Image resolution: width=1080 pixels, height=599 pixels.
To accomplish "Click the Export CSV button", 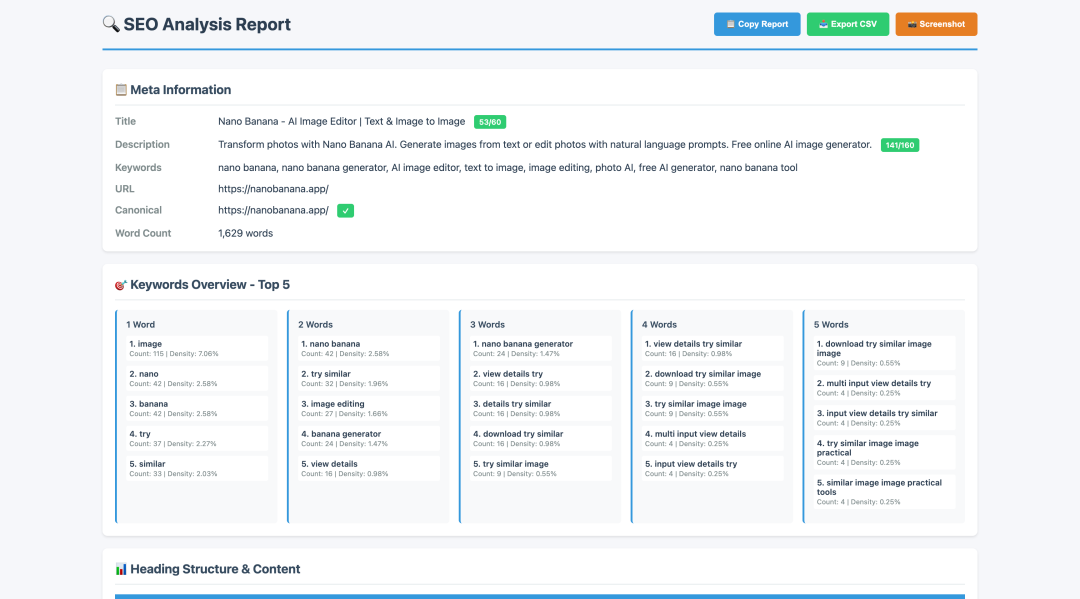I will click(848, 24).
